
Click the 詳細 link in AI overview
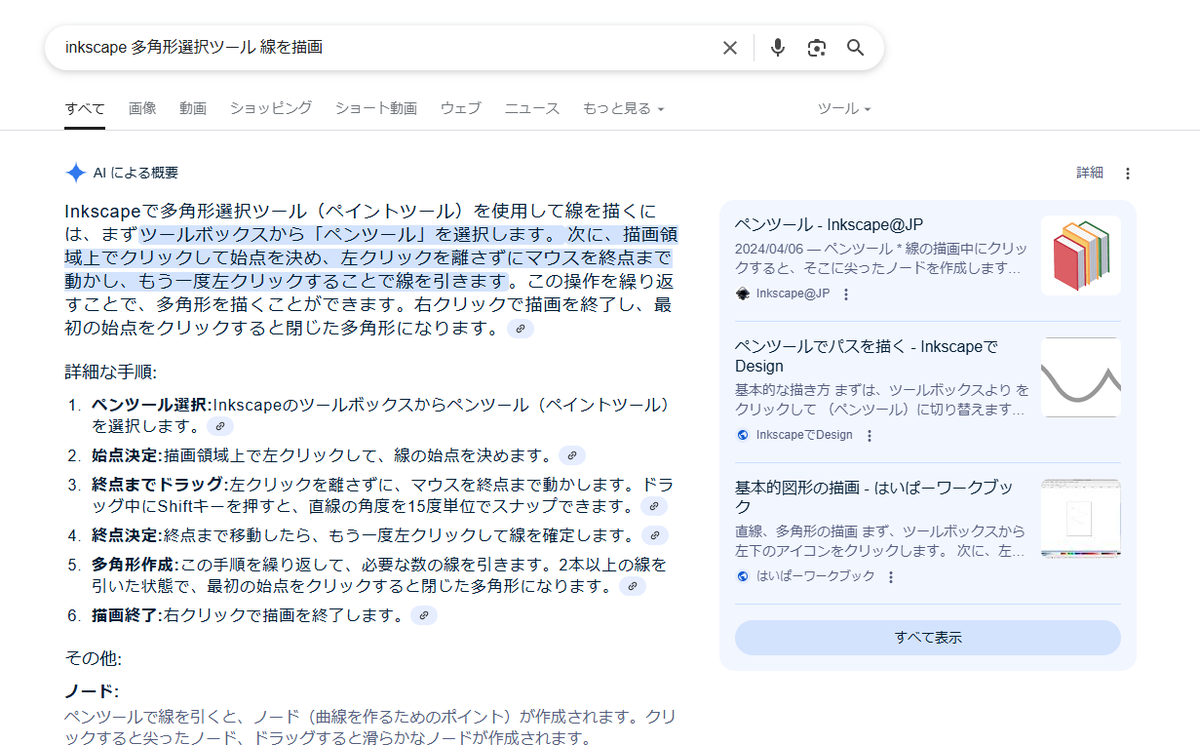[x=1090, y=173]
